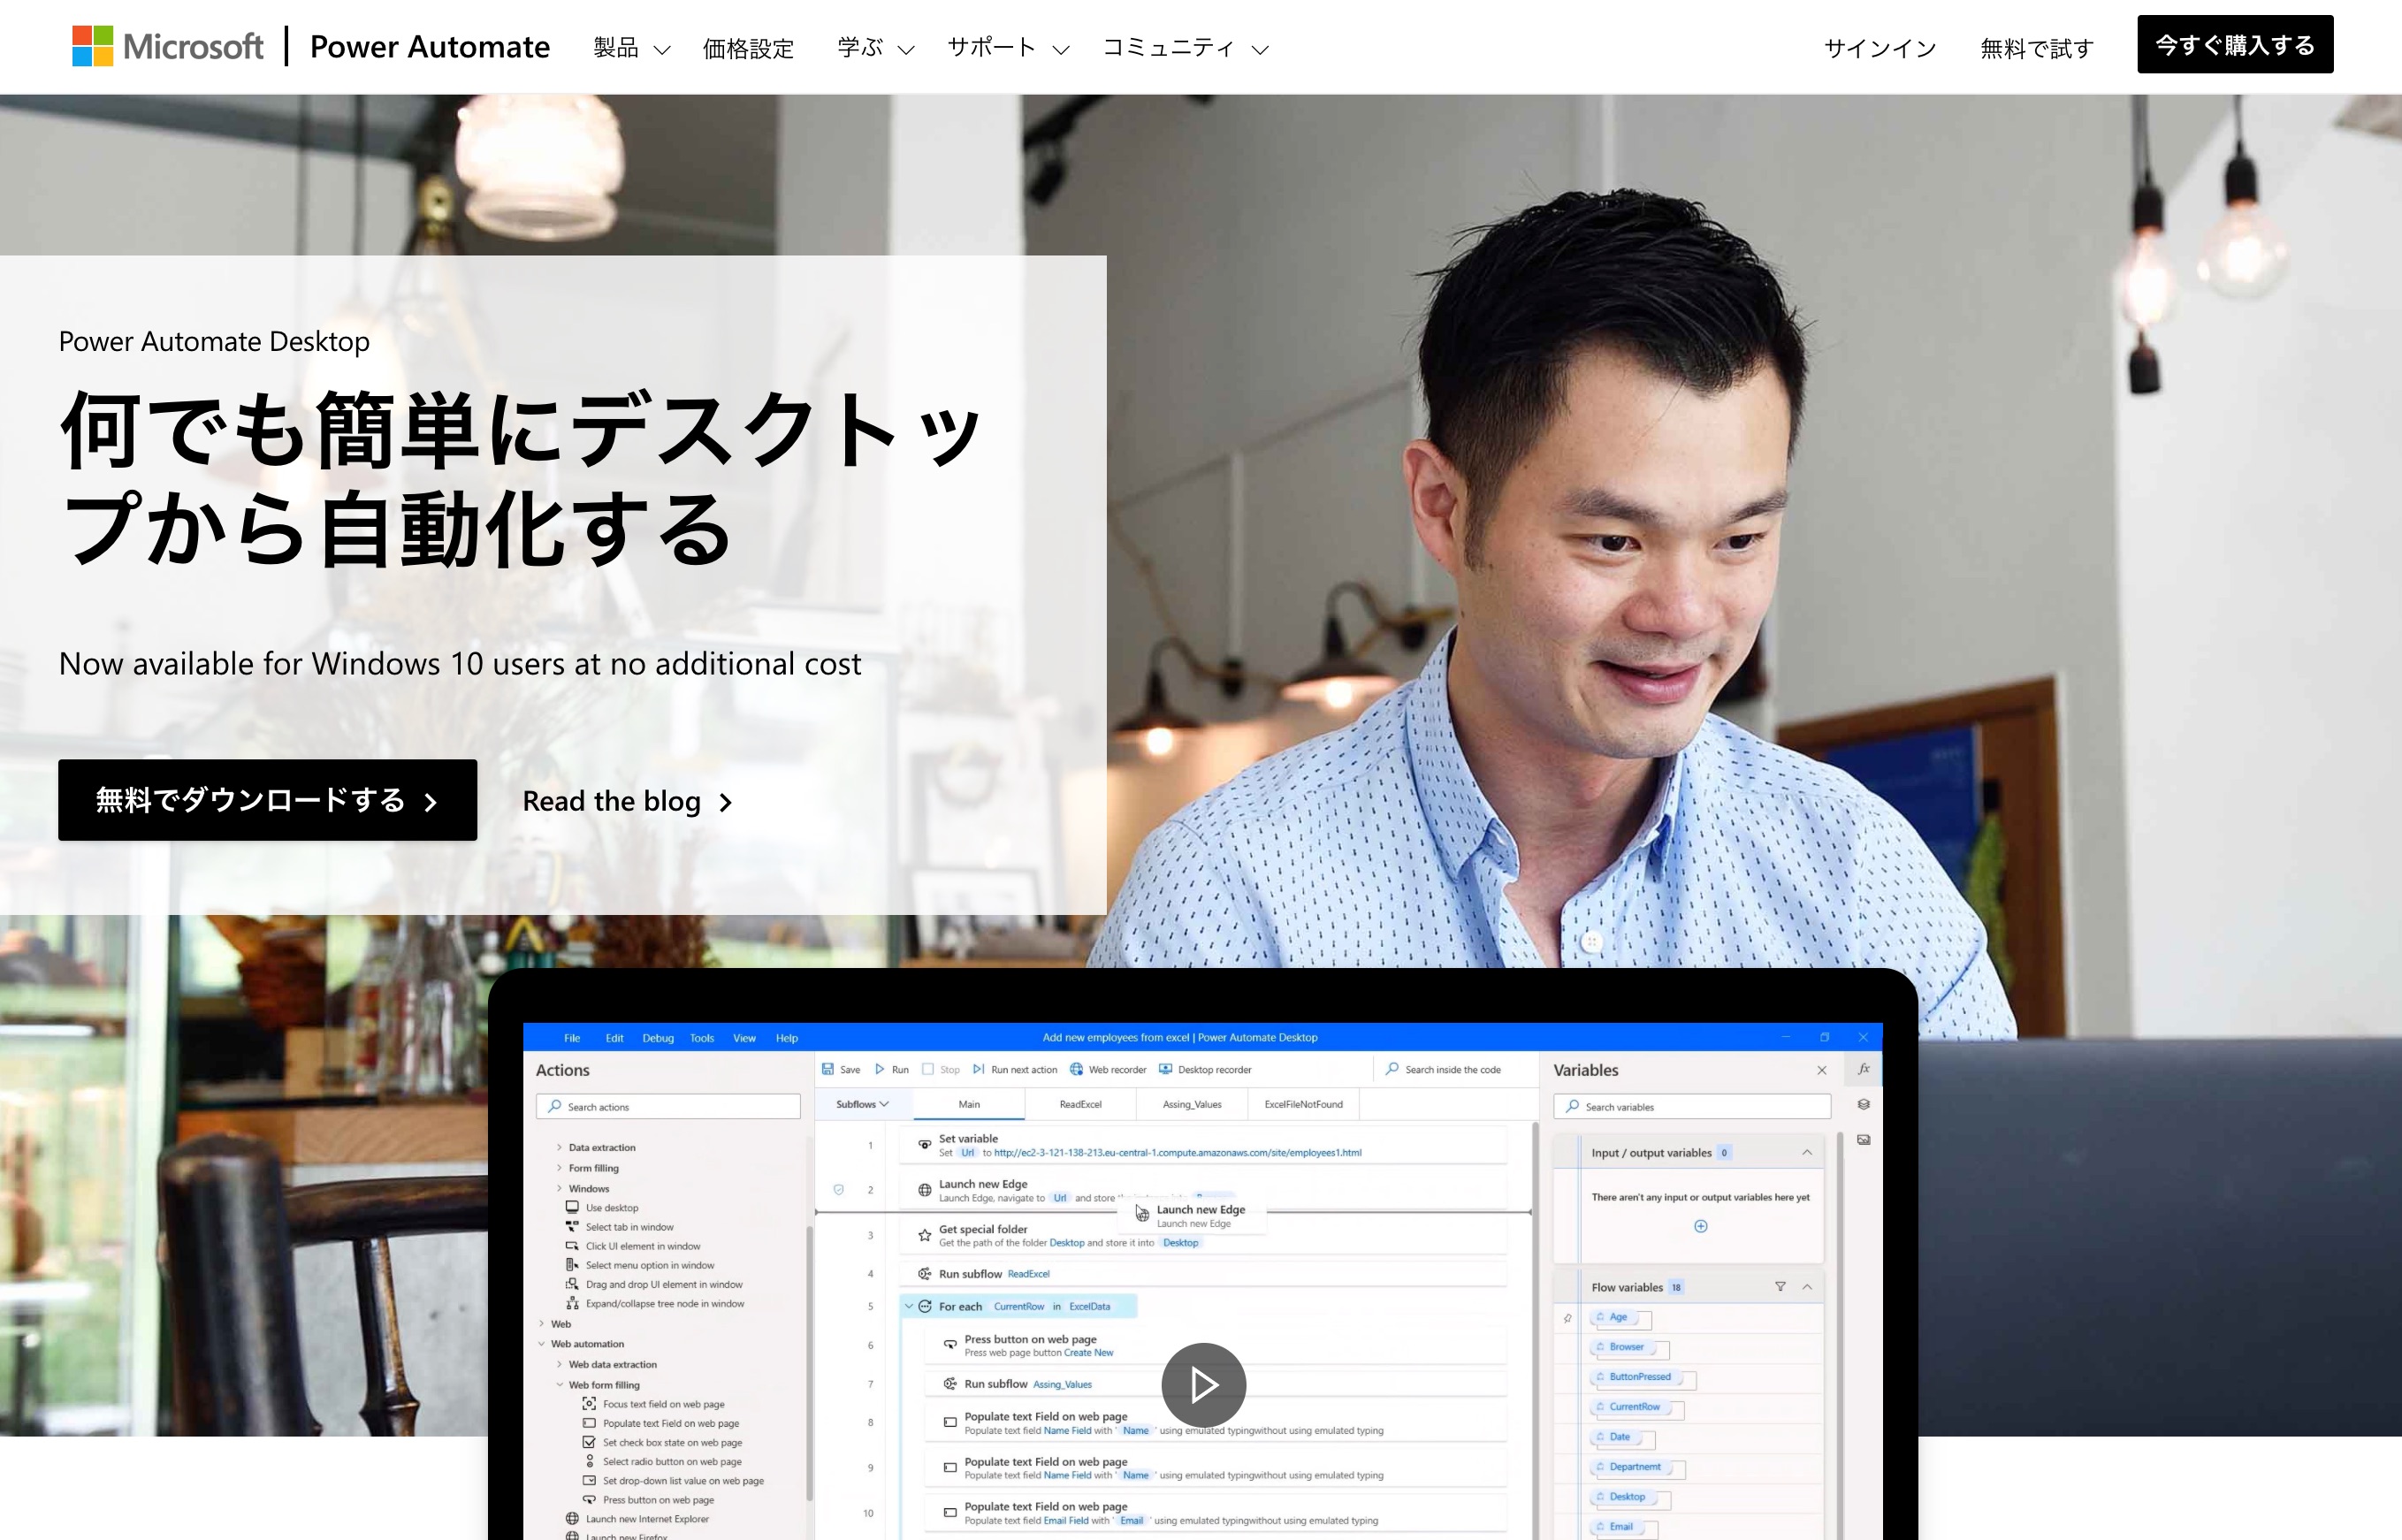Expand the Form filling tree node

[559, 1168]
